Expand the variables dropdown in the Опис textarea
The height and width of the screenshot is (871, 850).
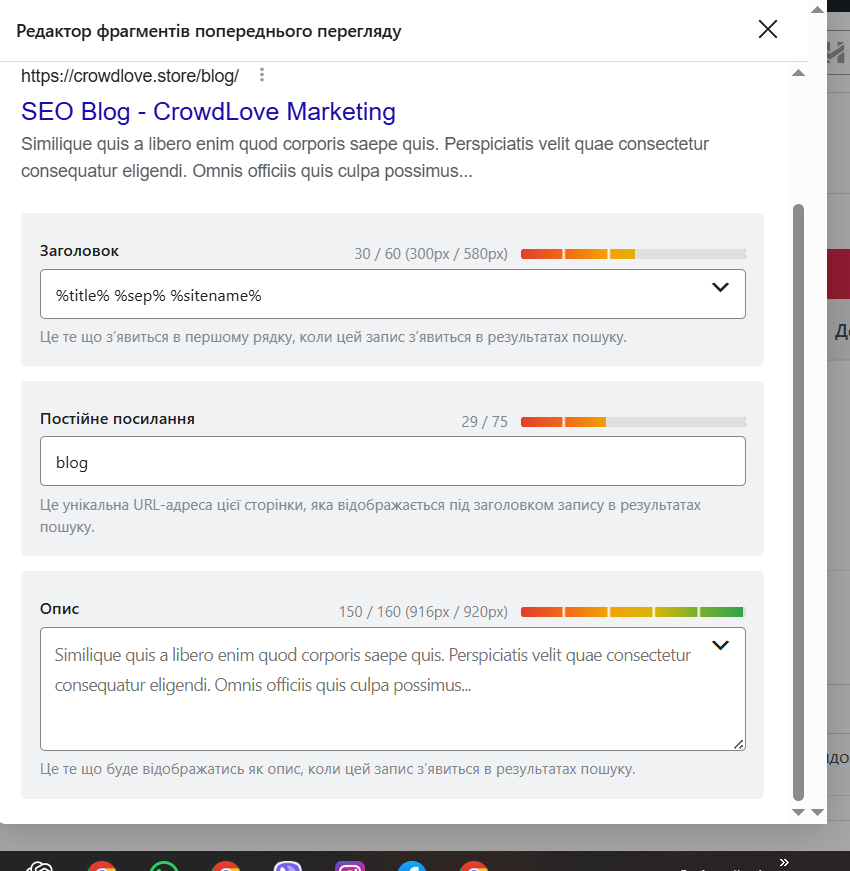(720, 645)
